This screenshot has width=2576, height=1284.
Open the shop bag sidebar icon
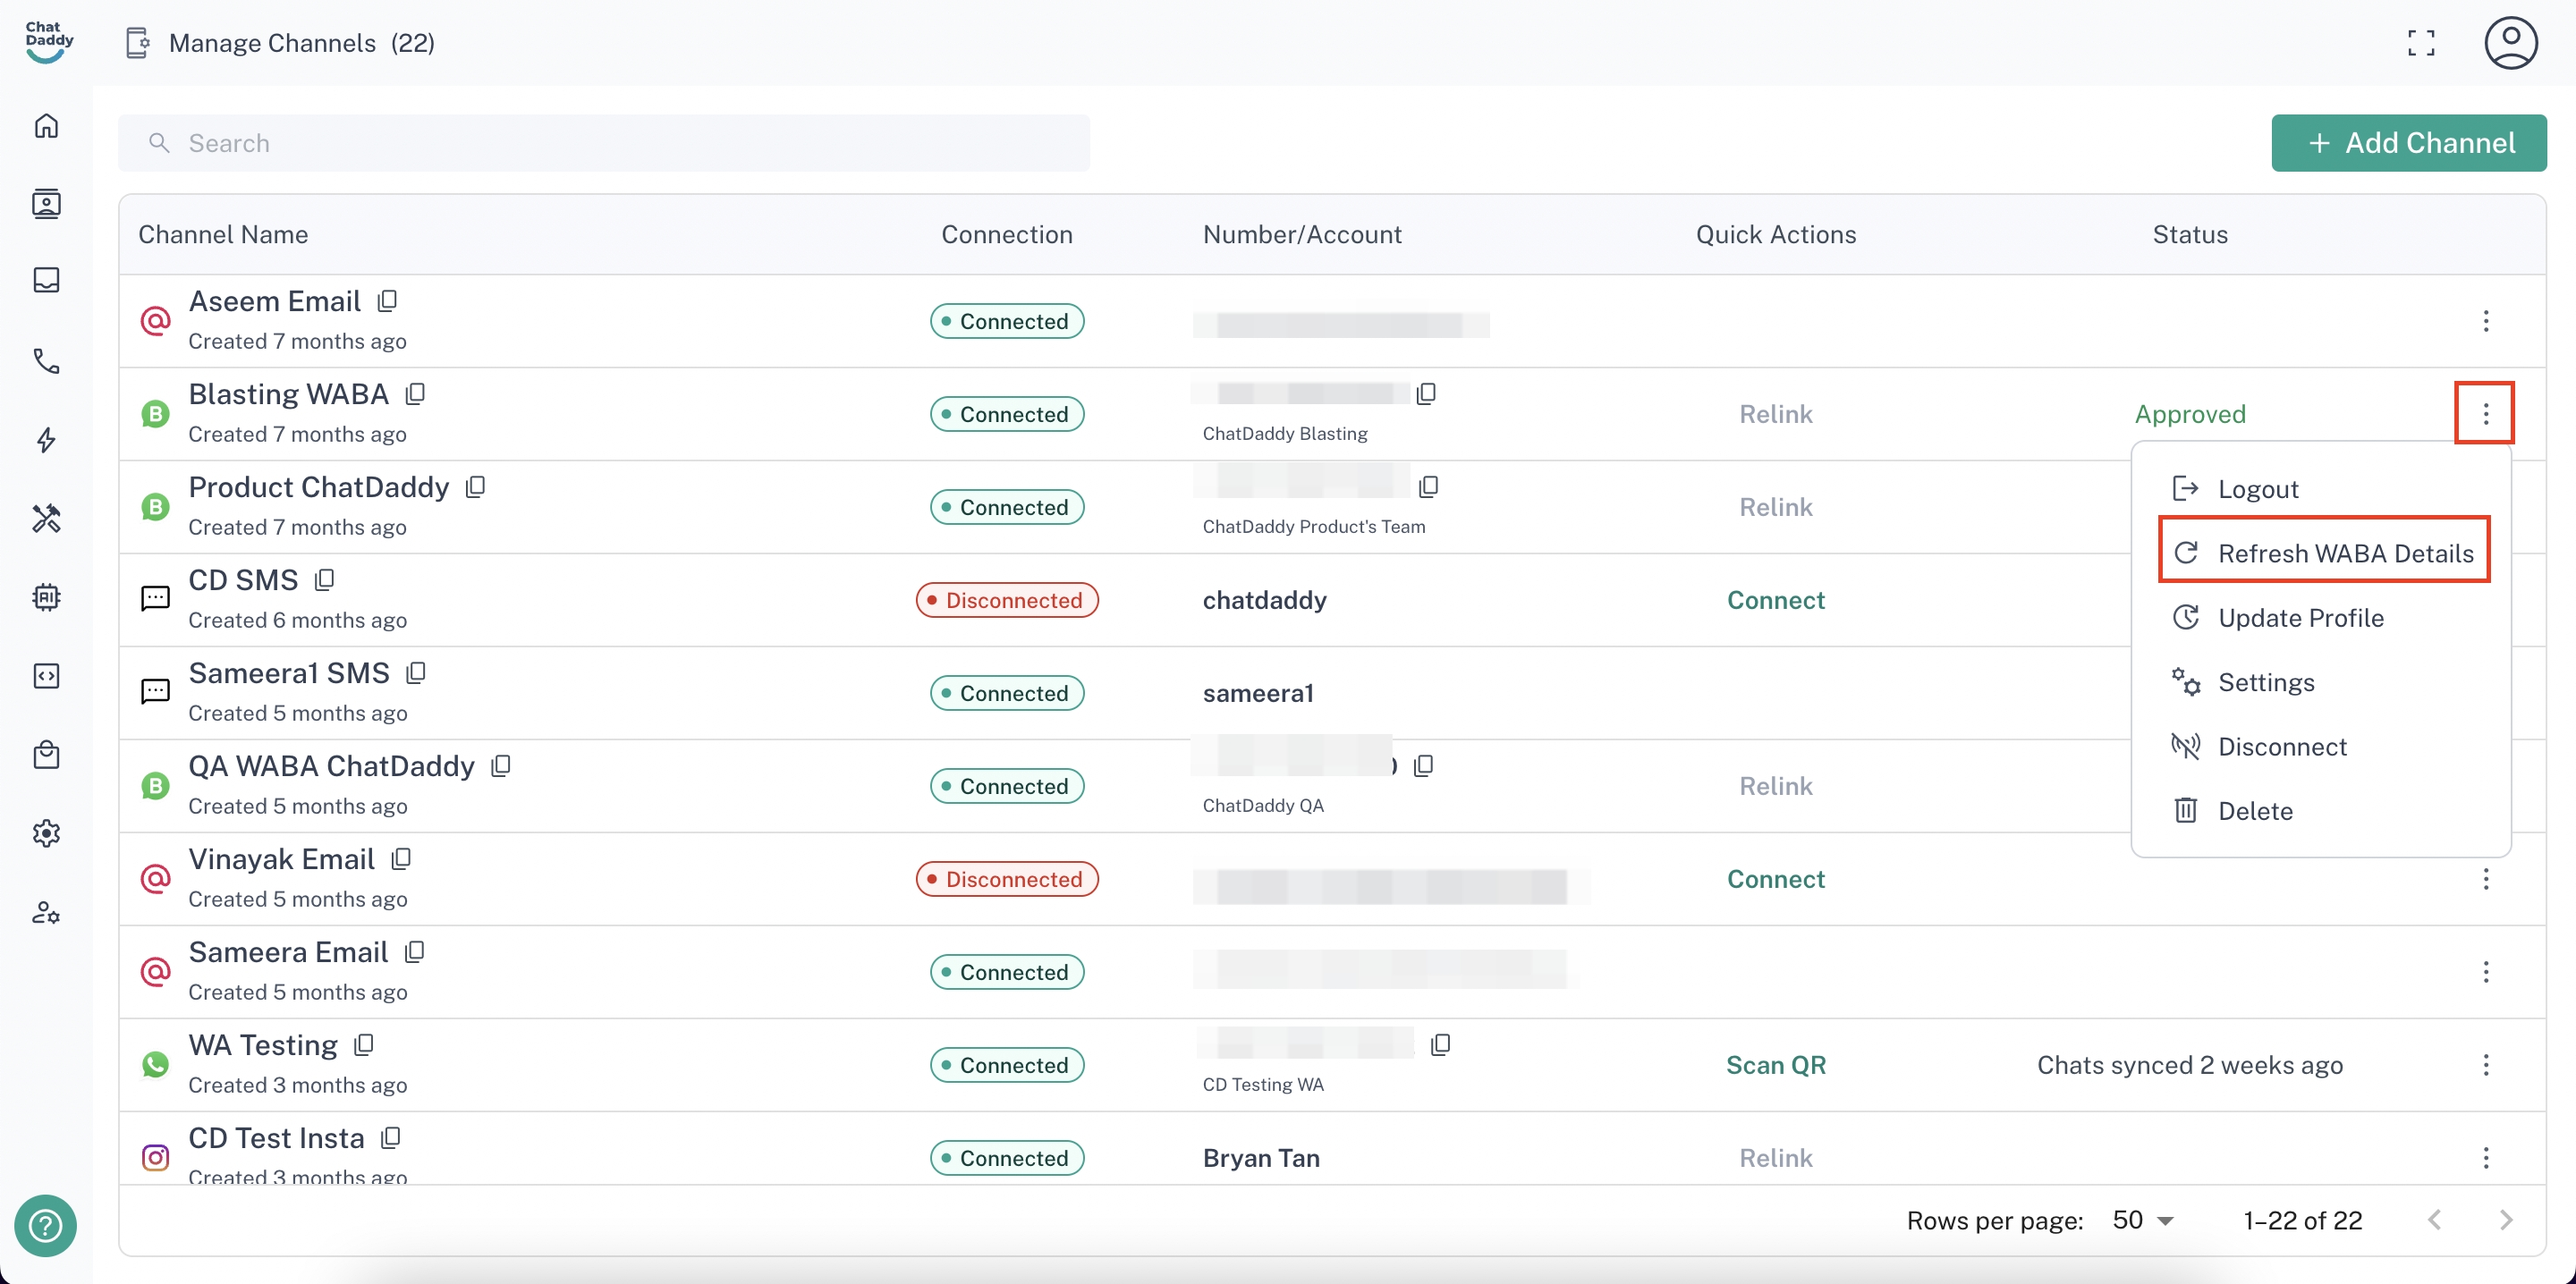46,754
